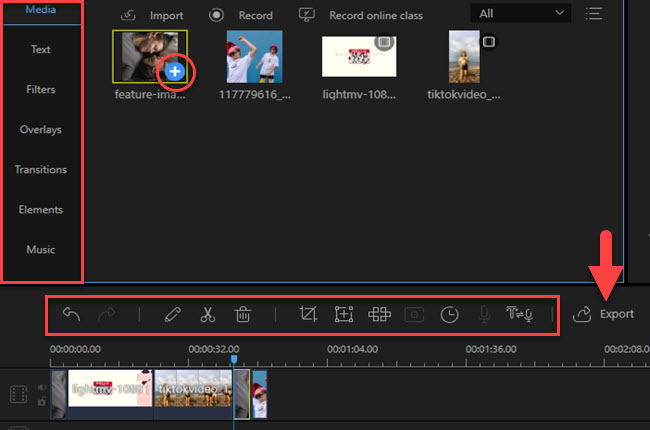Screen dimensions: 650x430
Task: Click the Zoom tool icon
Action: (344, 314)
